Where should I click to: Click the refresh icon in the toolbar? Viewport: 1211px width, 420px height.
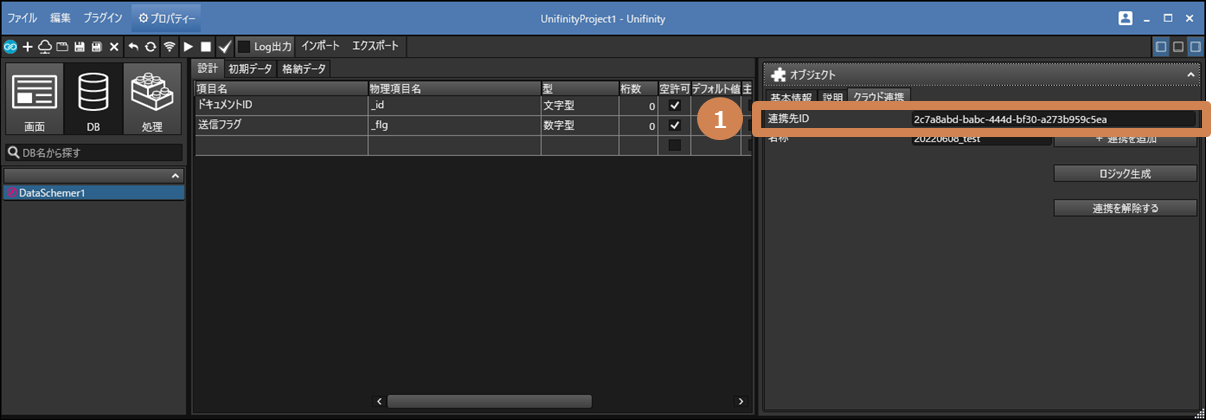(150, 47)
